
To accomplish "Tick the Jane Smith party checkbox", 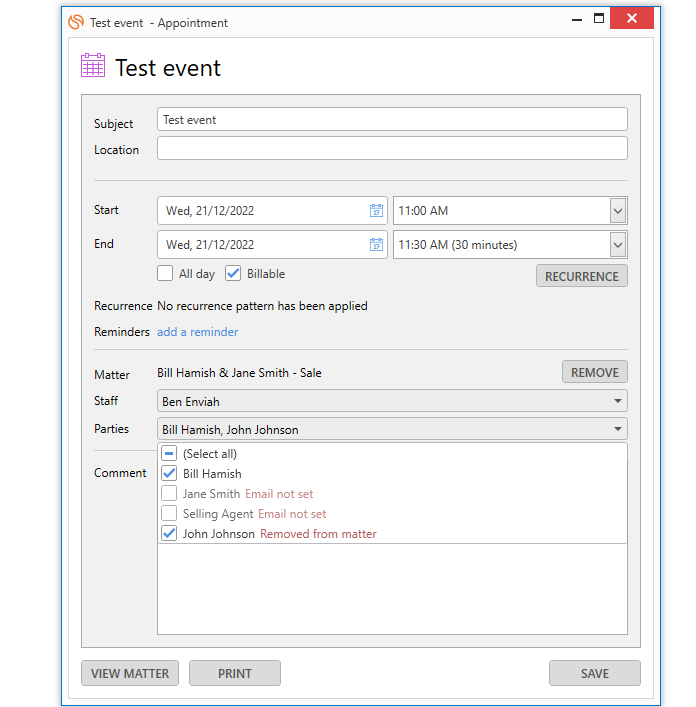I will 169,493.
